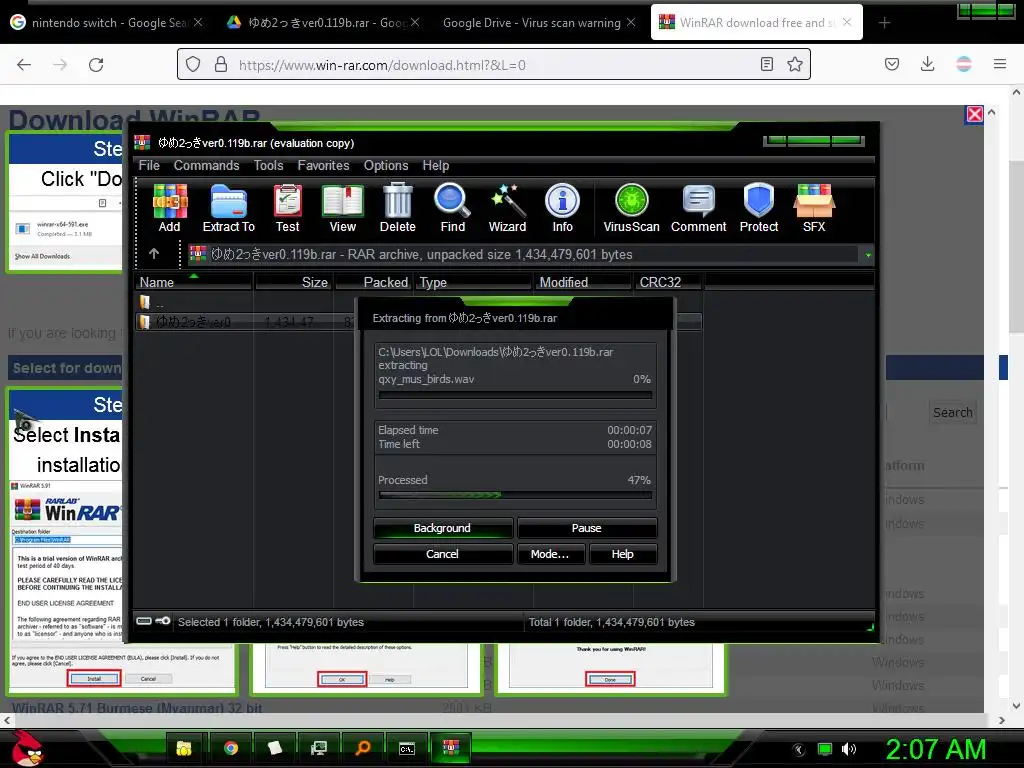Viewport: 1024px width, 768px height.
Task: Click the Angry Birds start button
Action: (x=27, y=748)
